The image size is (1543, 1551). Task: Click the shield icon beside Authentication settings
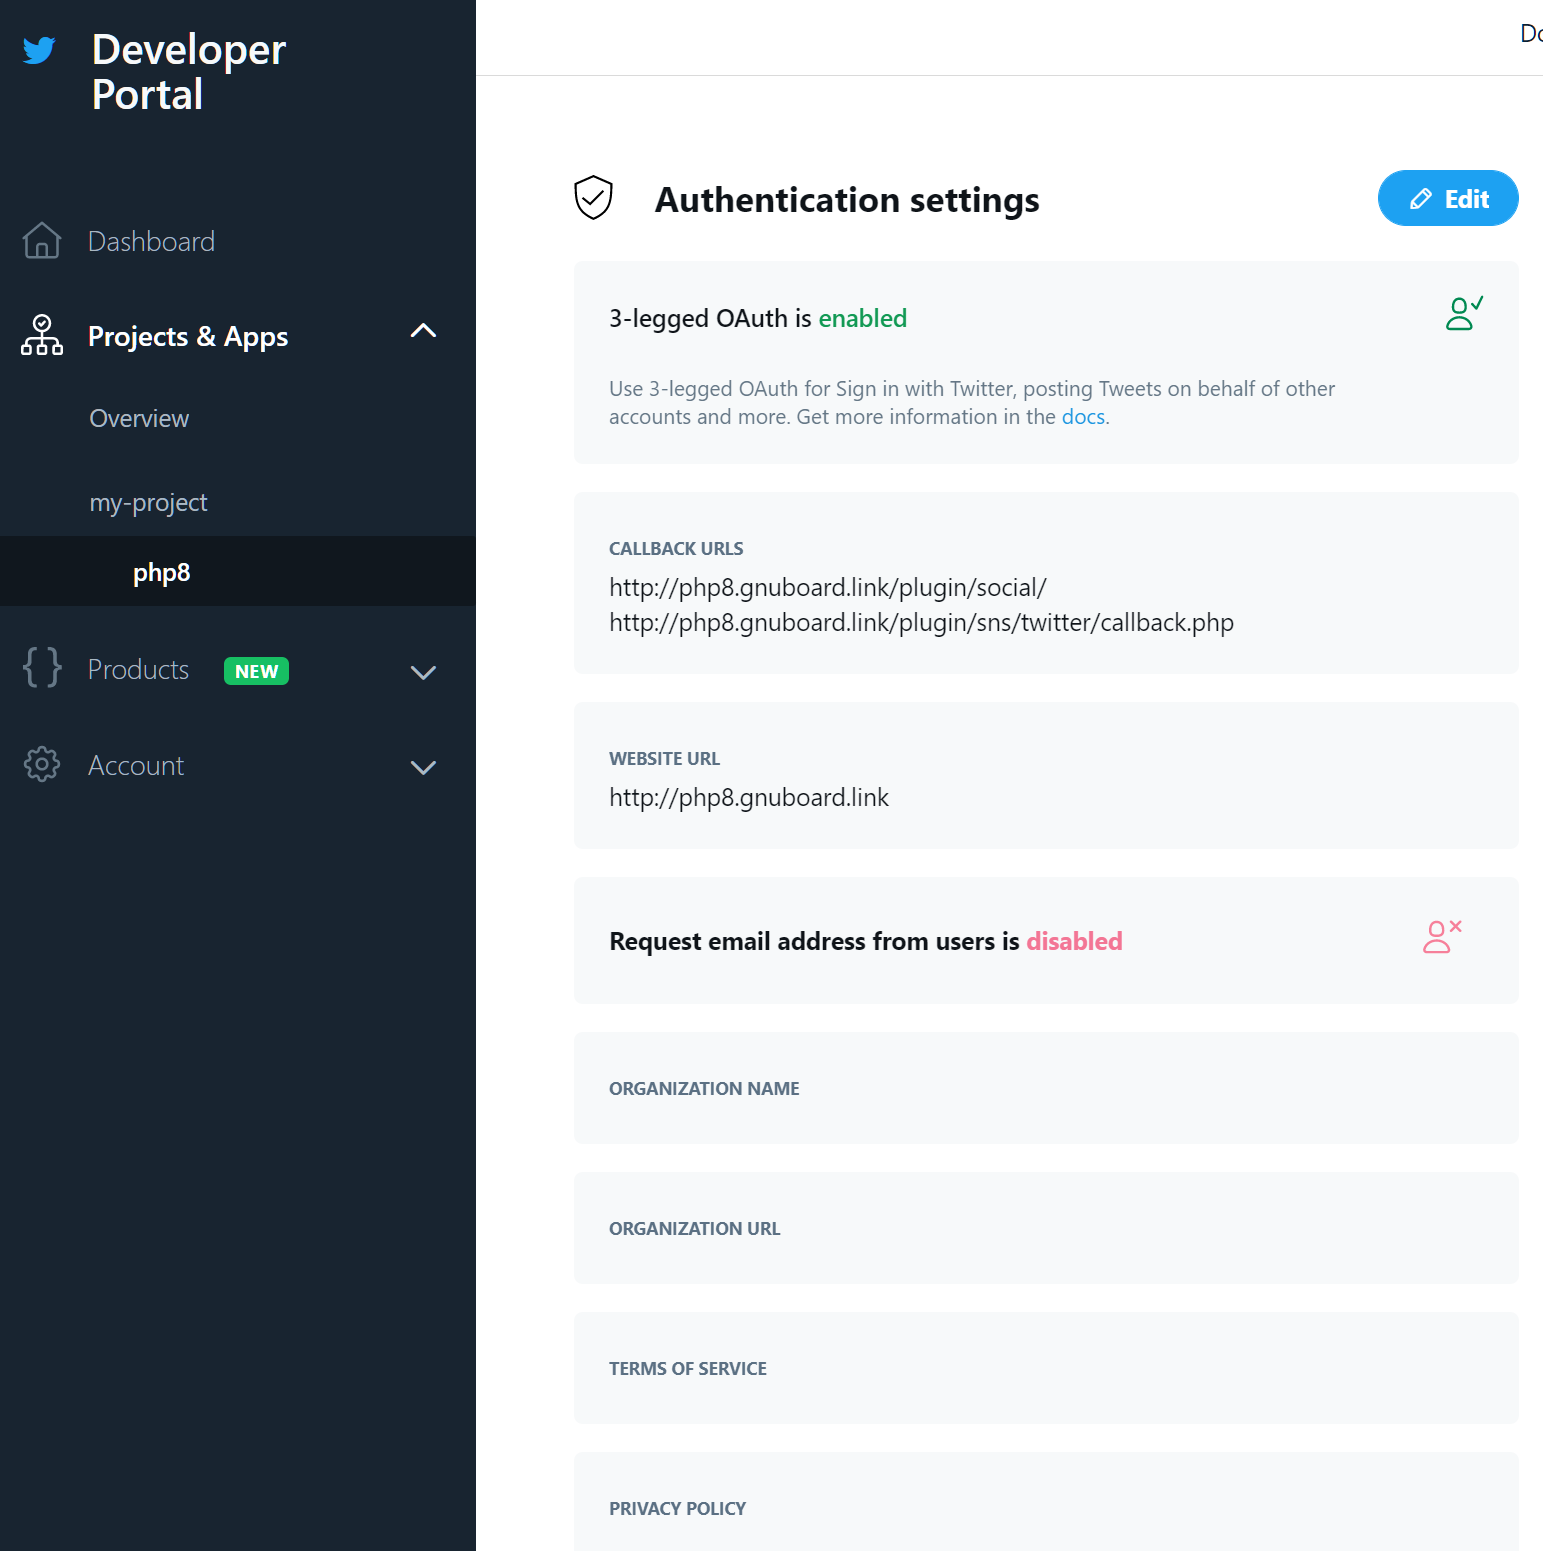(593, 198)
